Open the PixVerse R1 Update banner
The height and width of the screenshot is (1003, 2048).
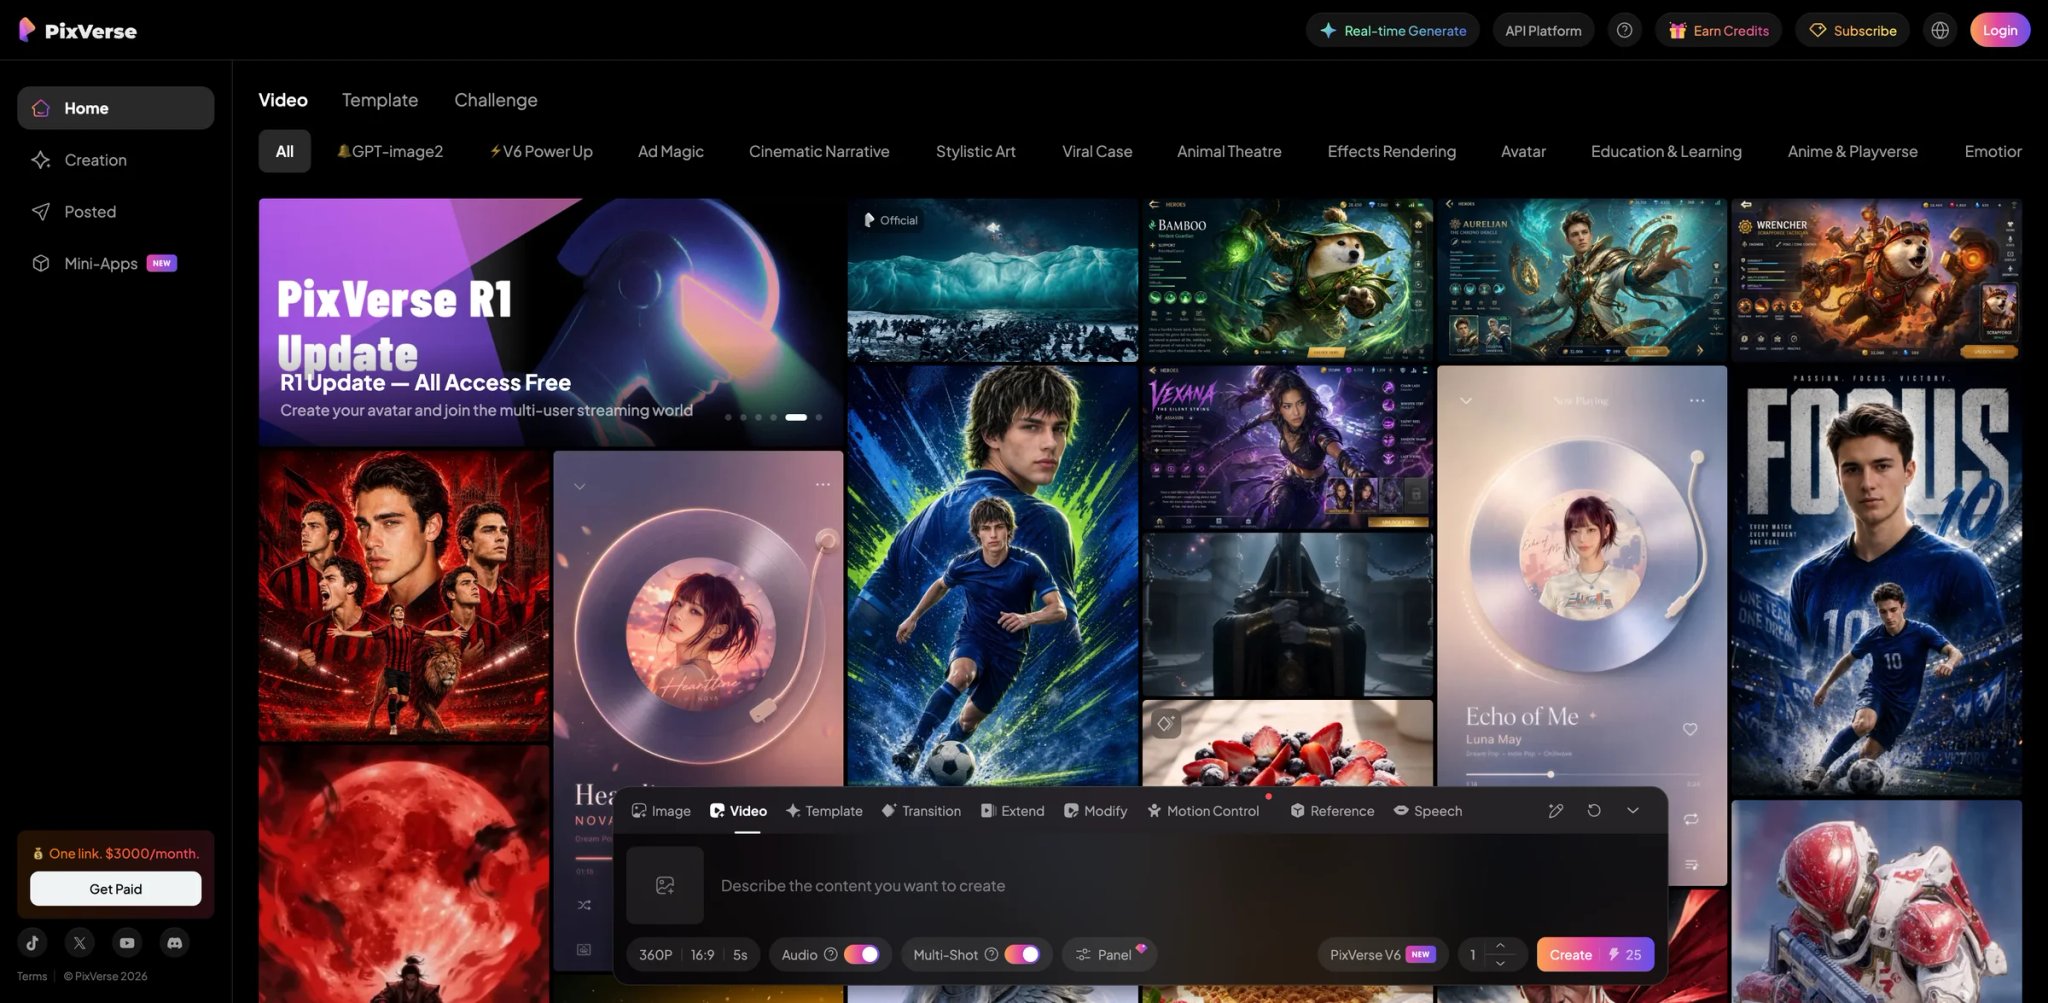[551, 322]
